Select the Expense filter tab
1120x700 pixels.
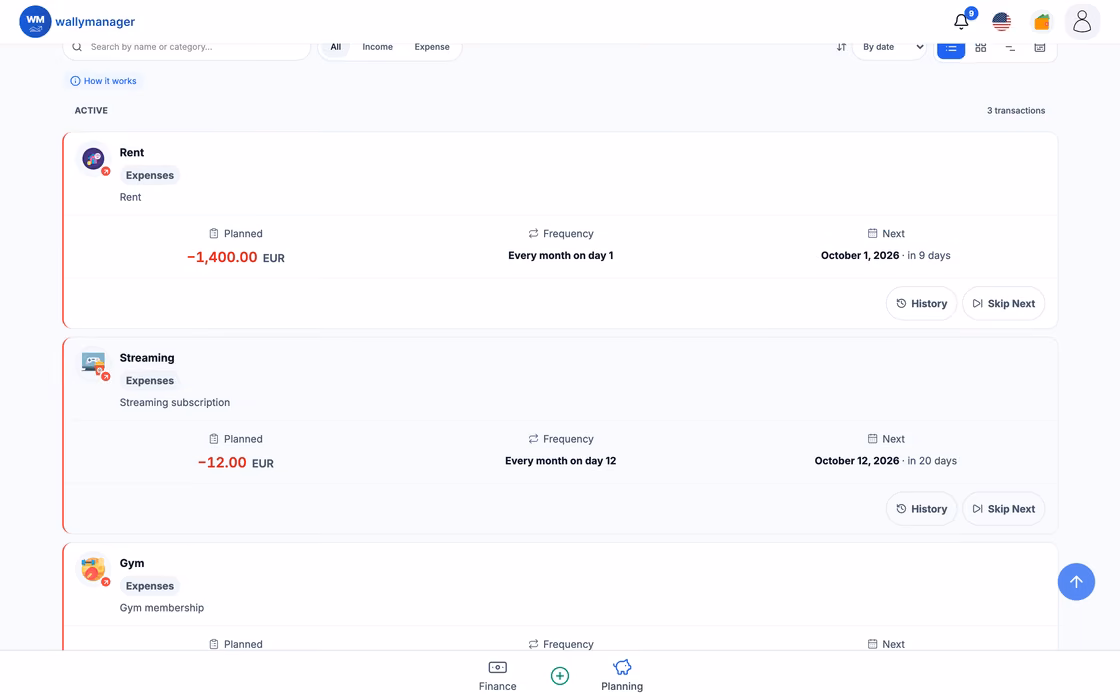click(431, 47)
